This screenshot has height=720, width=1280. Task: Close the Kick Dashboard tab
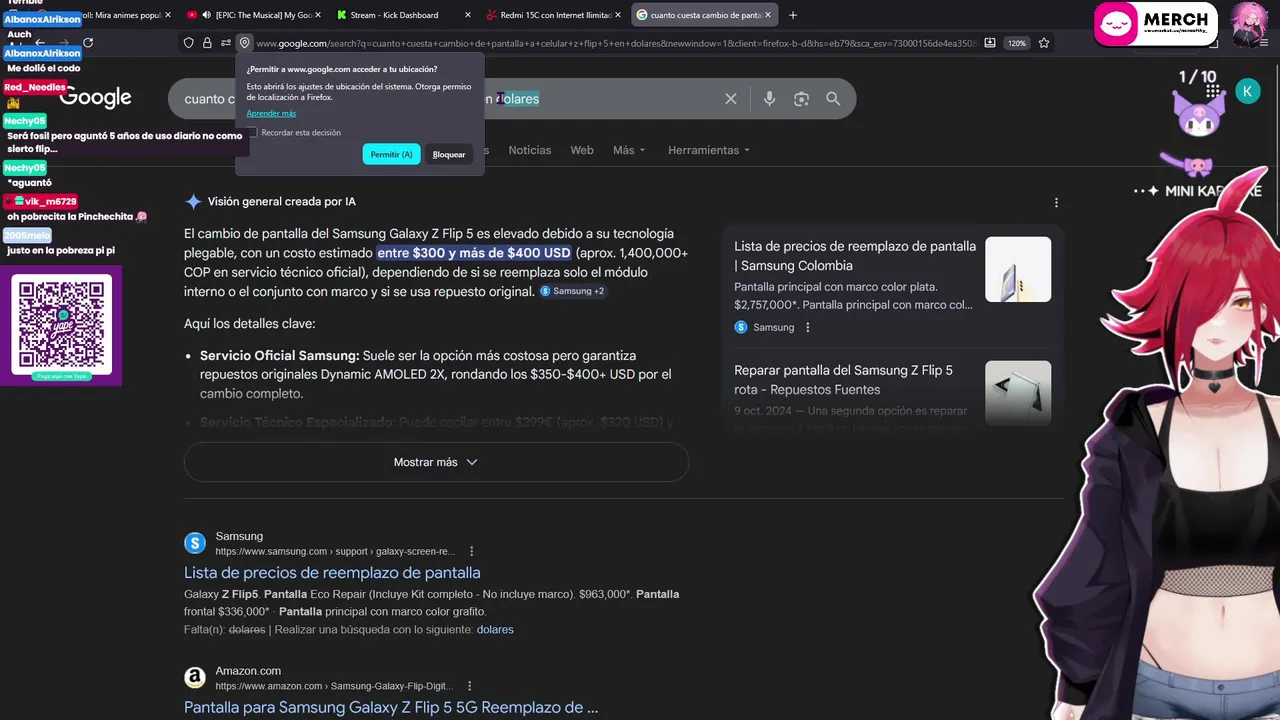(468, 15)
